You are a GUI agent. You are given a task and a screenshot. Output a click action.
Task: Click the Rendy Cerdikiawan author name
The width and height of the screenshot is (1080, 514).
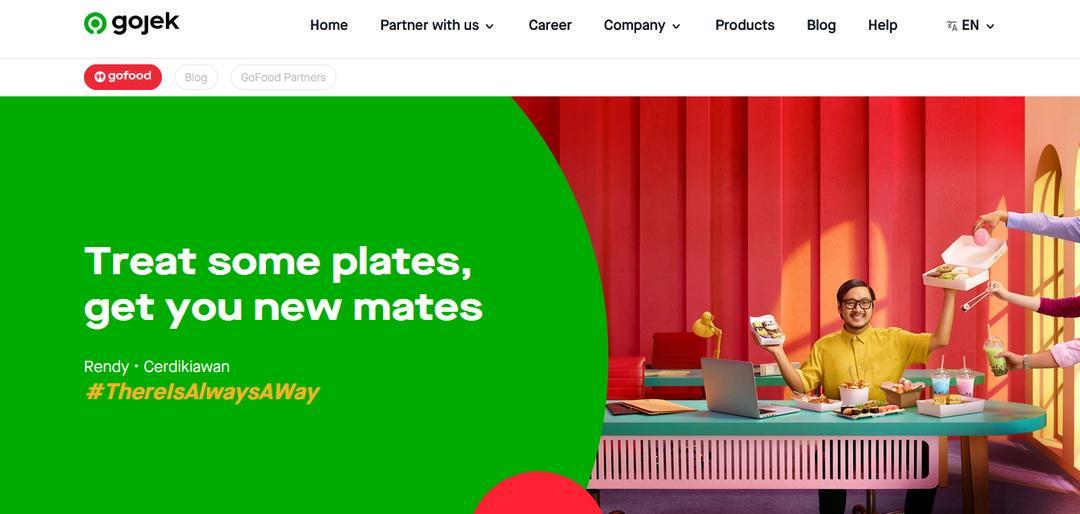(x=156, y=367)
